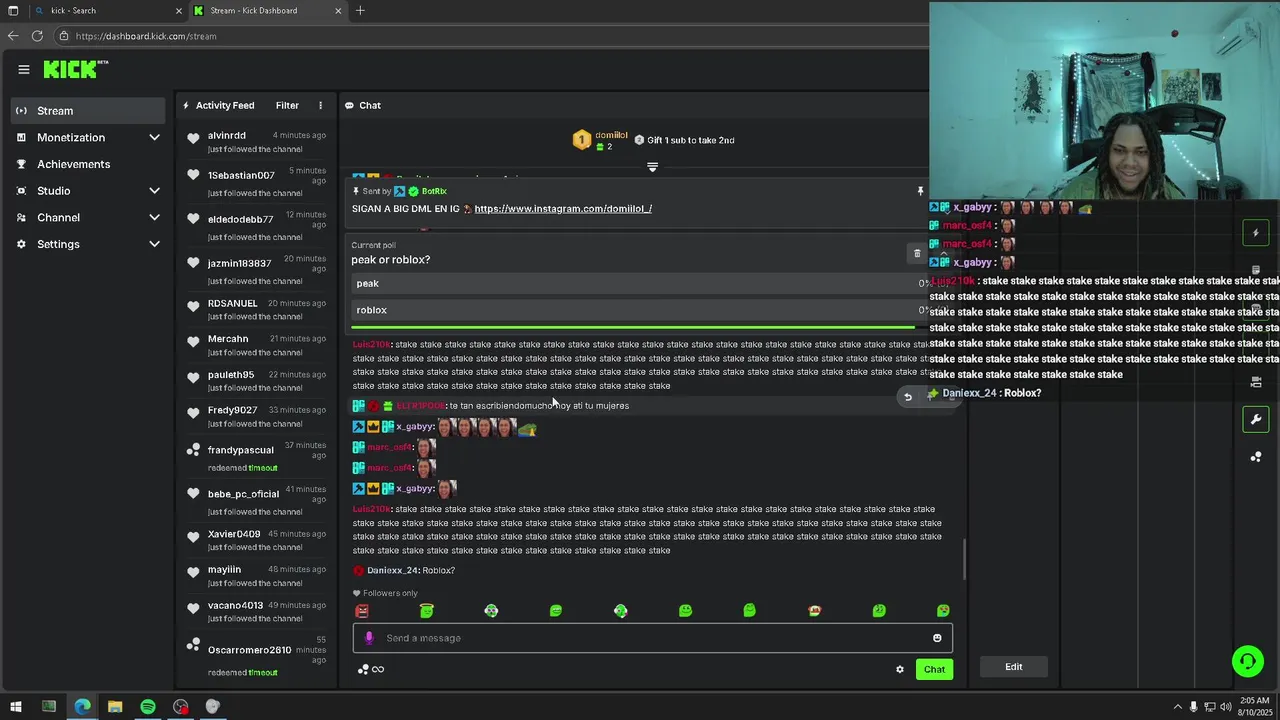Viewport: 1280px width, 720px height.
Task: Click the Windows Start button
Action: tap(15, 707)
